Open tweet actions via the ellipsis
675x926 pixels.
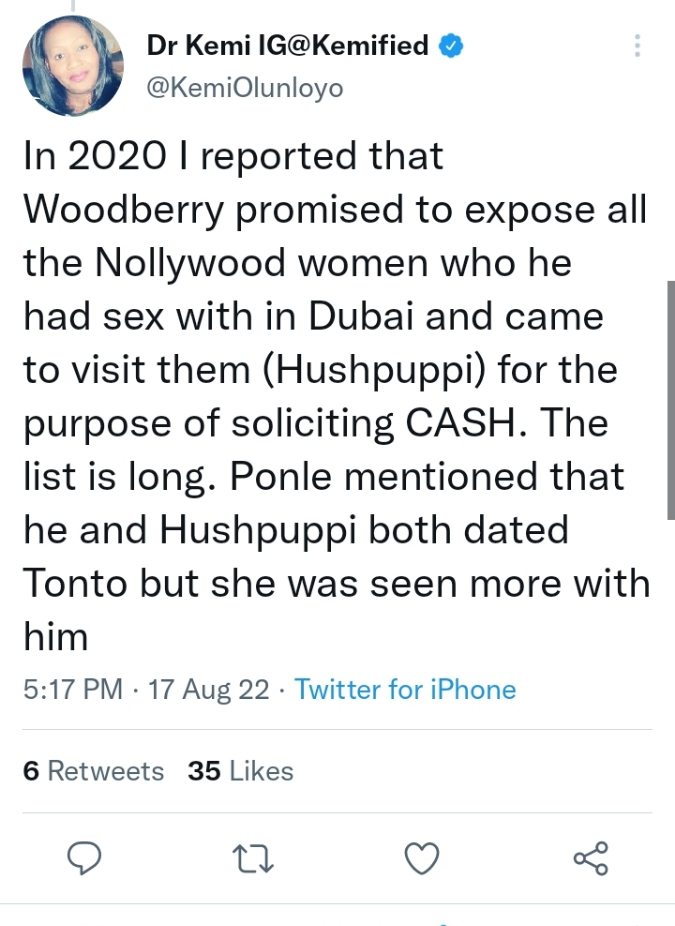pos(637,46)
